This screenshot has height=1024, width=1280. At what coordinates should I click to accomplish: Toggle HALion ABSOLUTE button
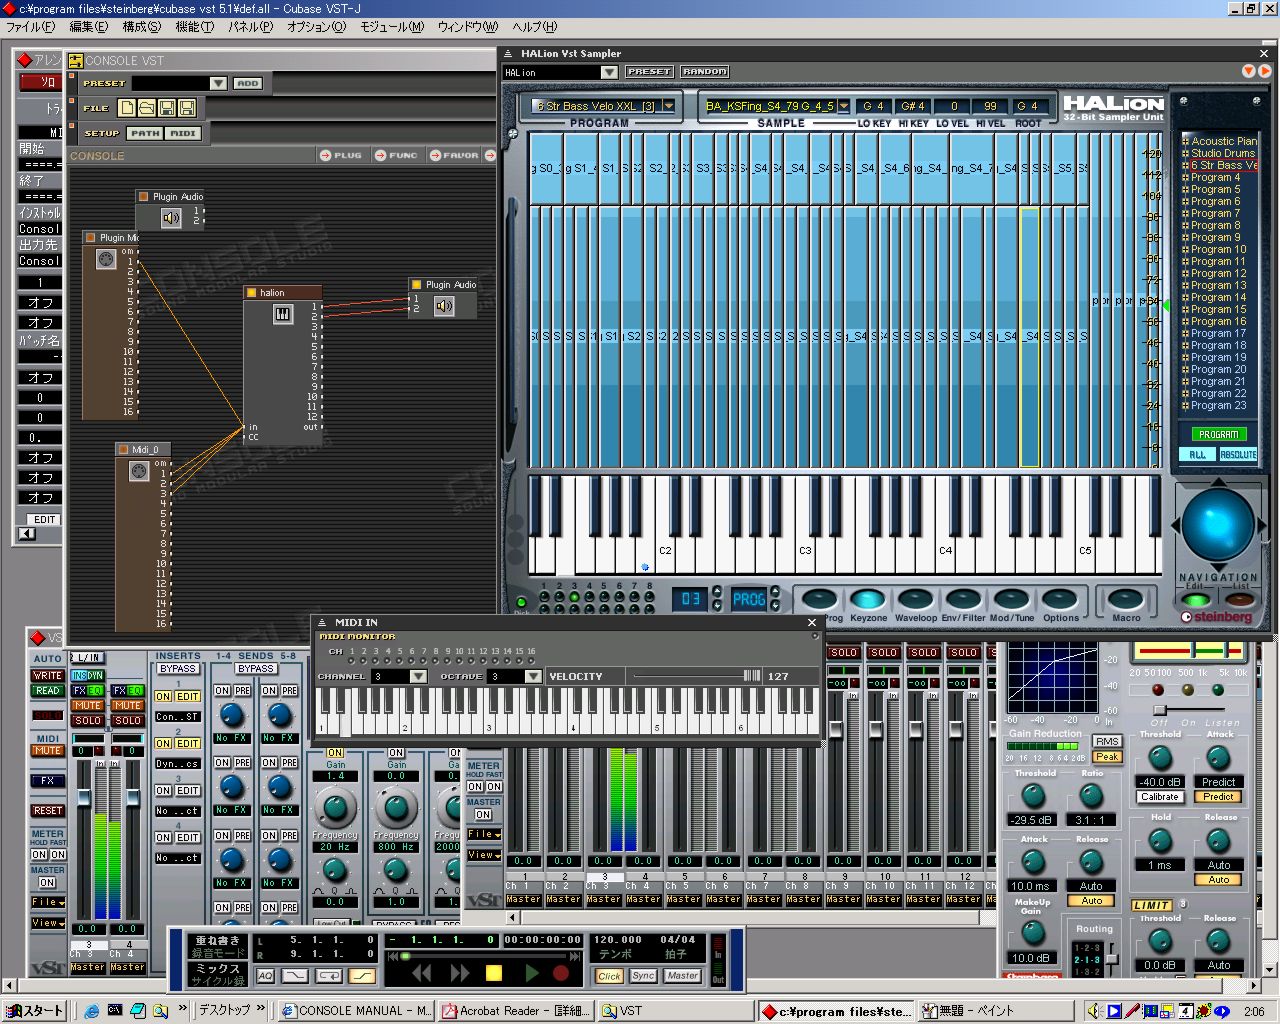click(x=1238, y=454)
